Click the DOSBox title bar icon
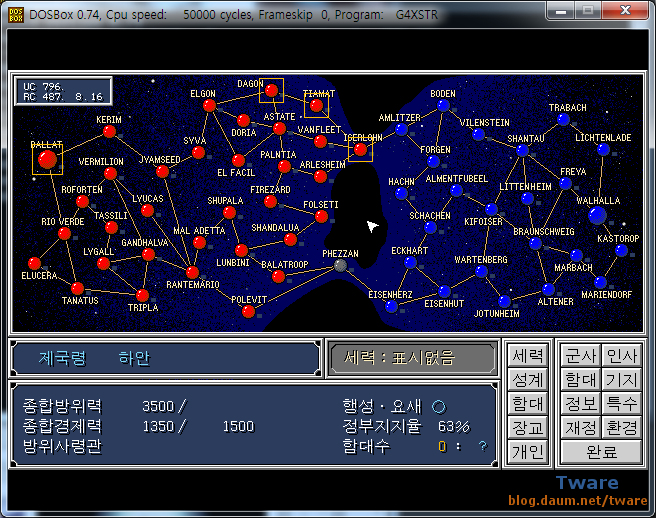 [x=16, y=15]
